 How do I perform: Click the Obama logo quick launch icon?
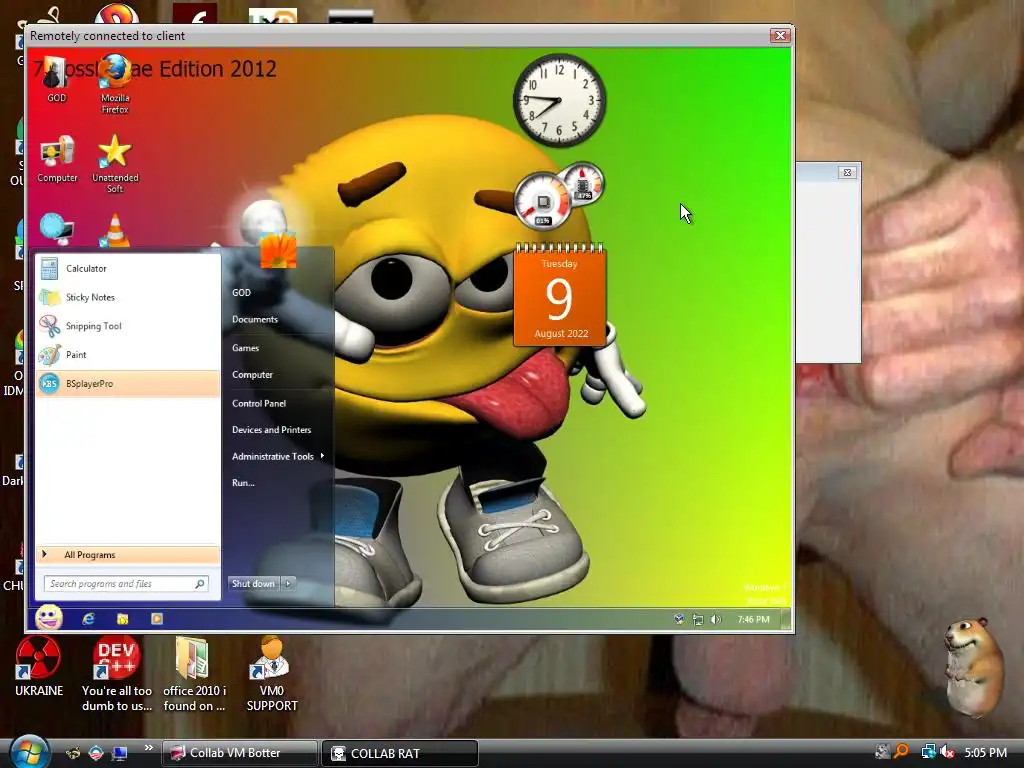96,753
